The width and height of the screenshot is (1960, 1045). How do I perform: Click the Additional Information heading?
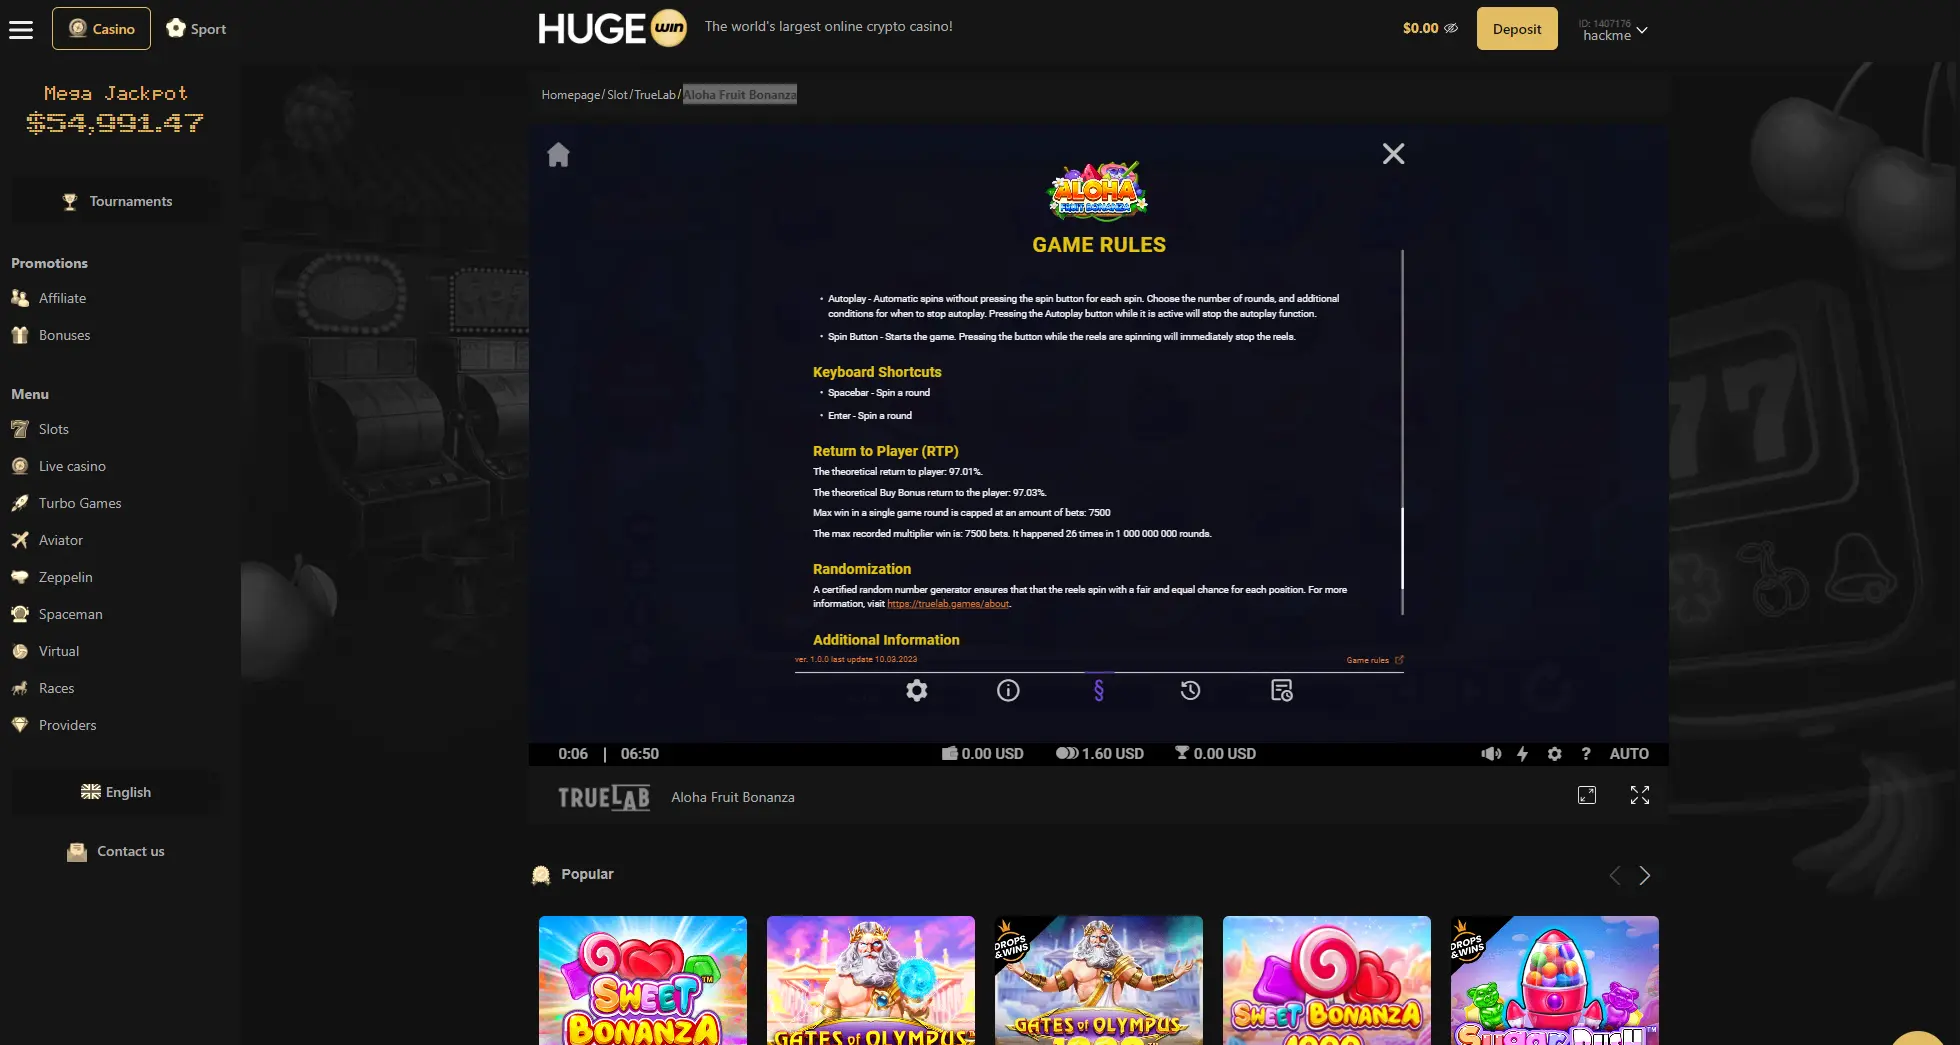coord(886,640)
